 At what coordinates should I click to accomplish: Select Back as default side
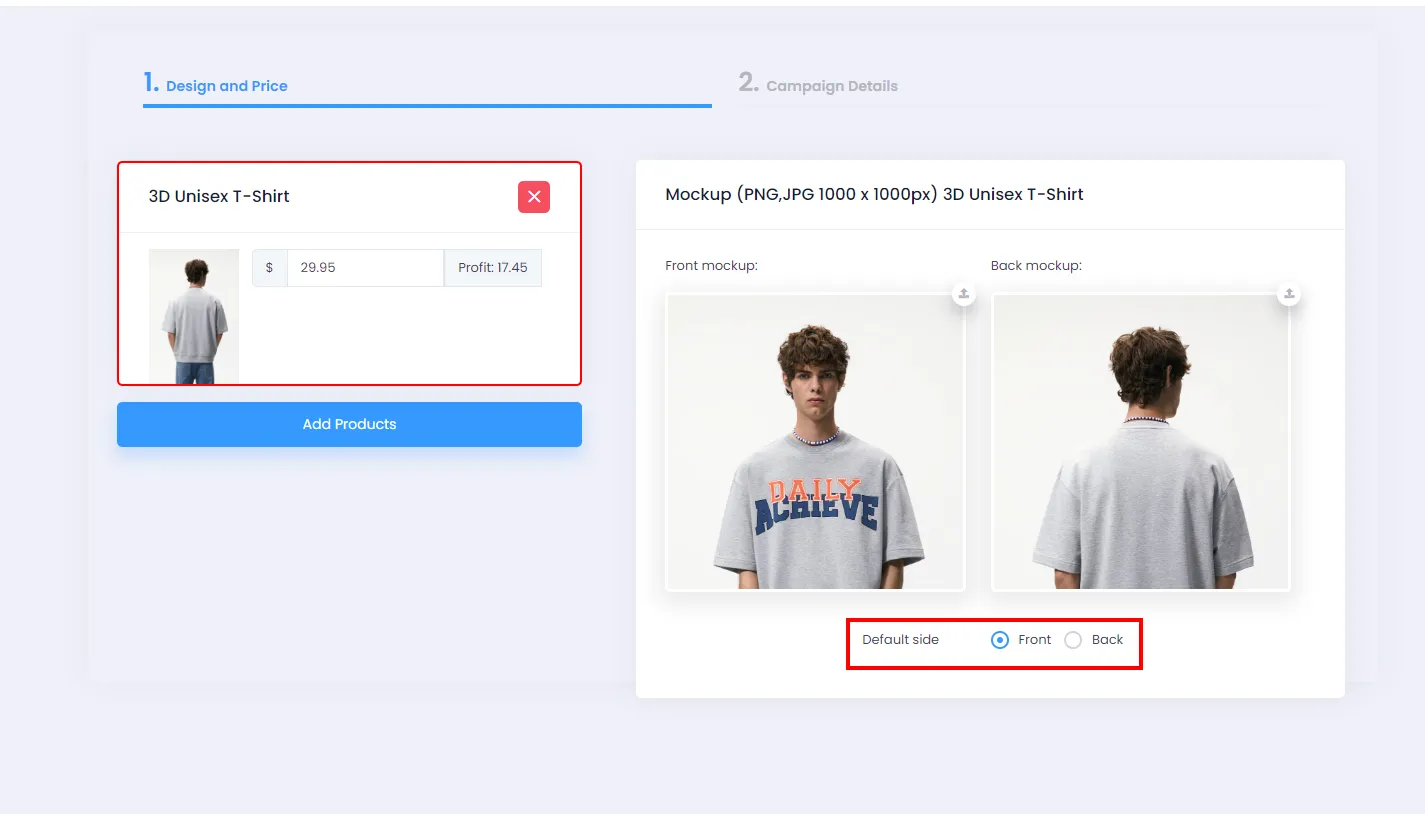pos(1073,640)
